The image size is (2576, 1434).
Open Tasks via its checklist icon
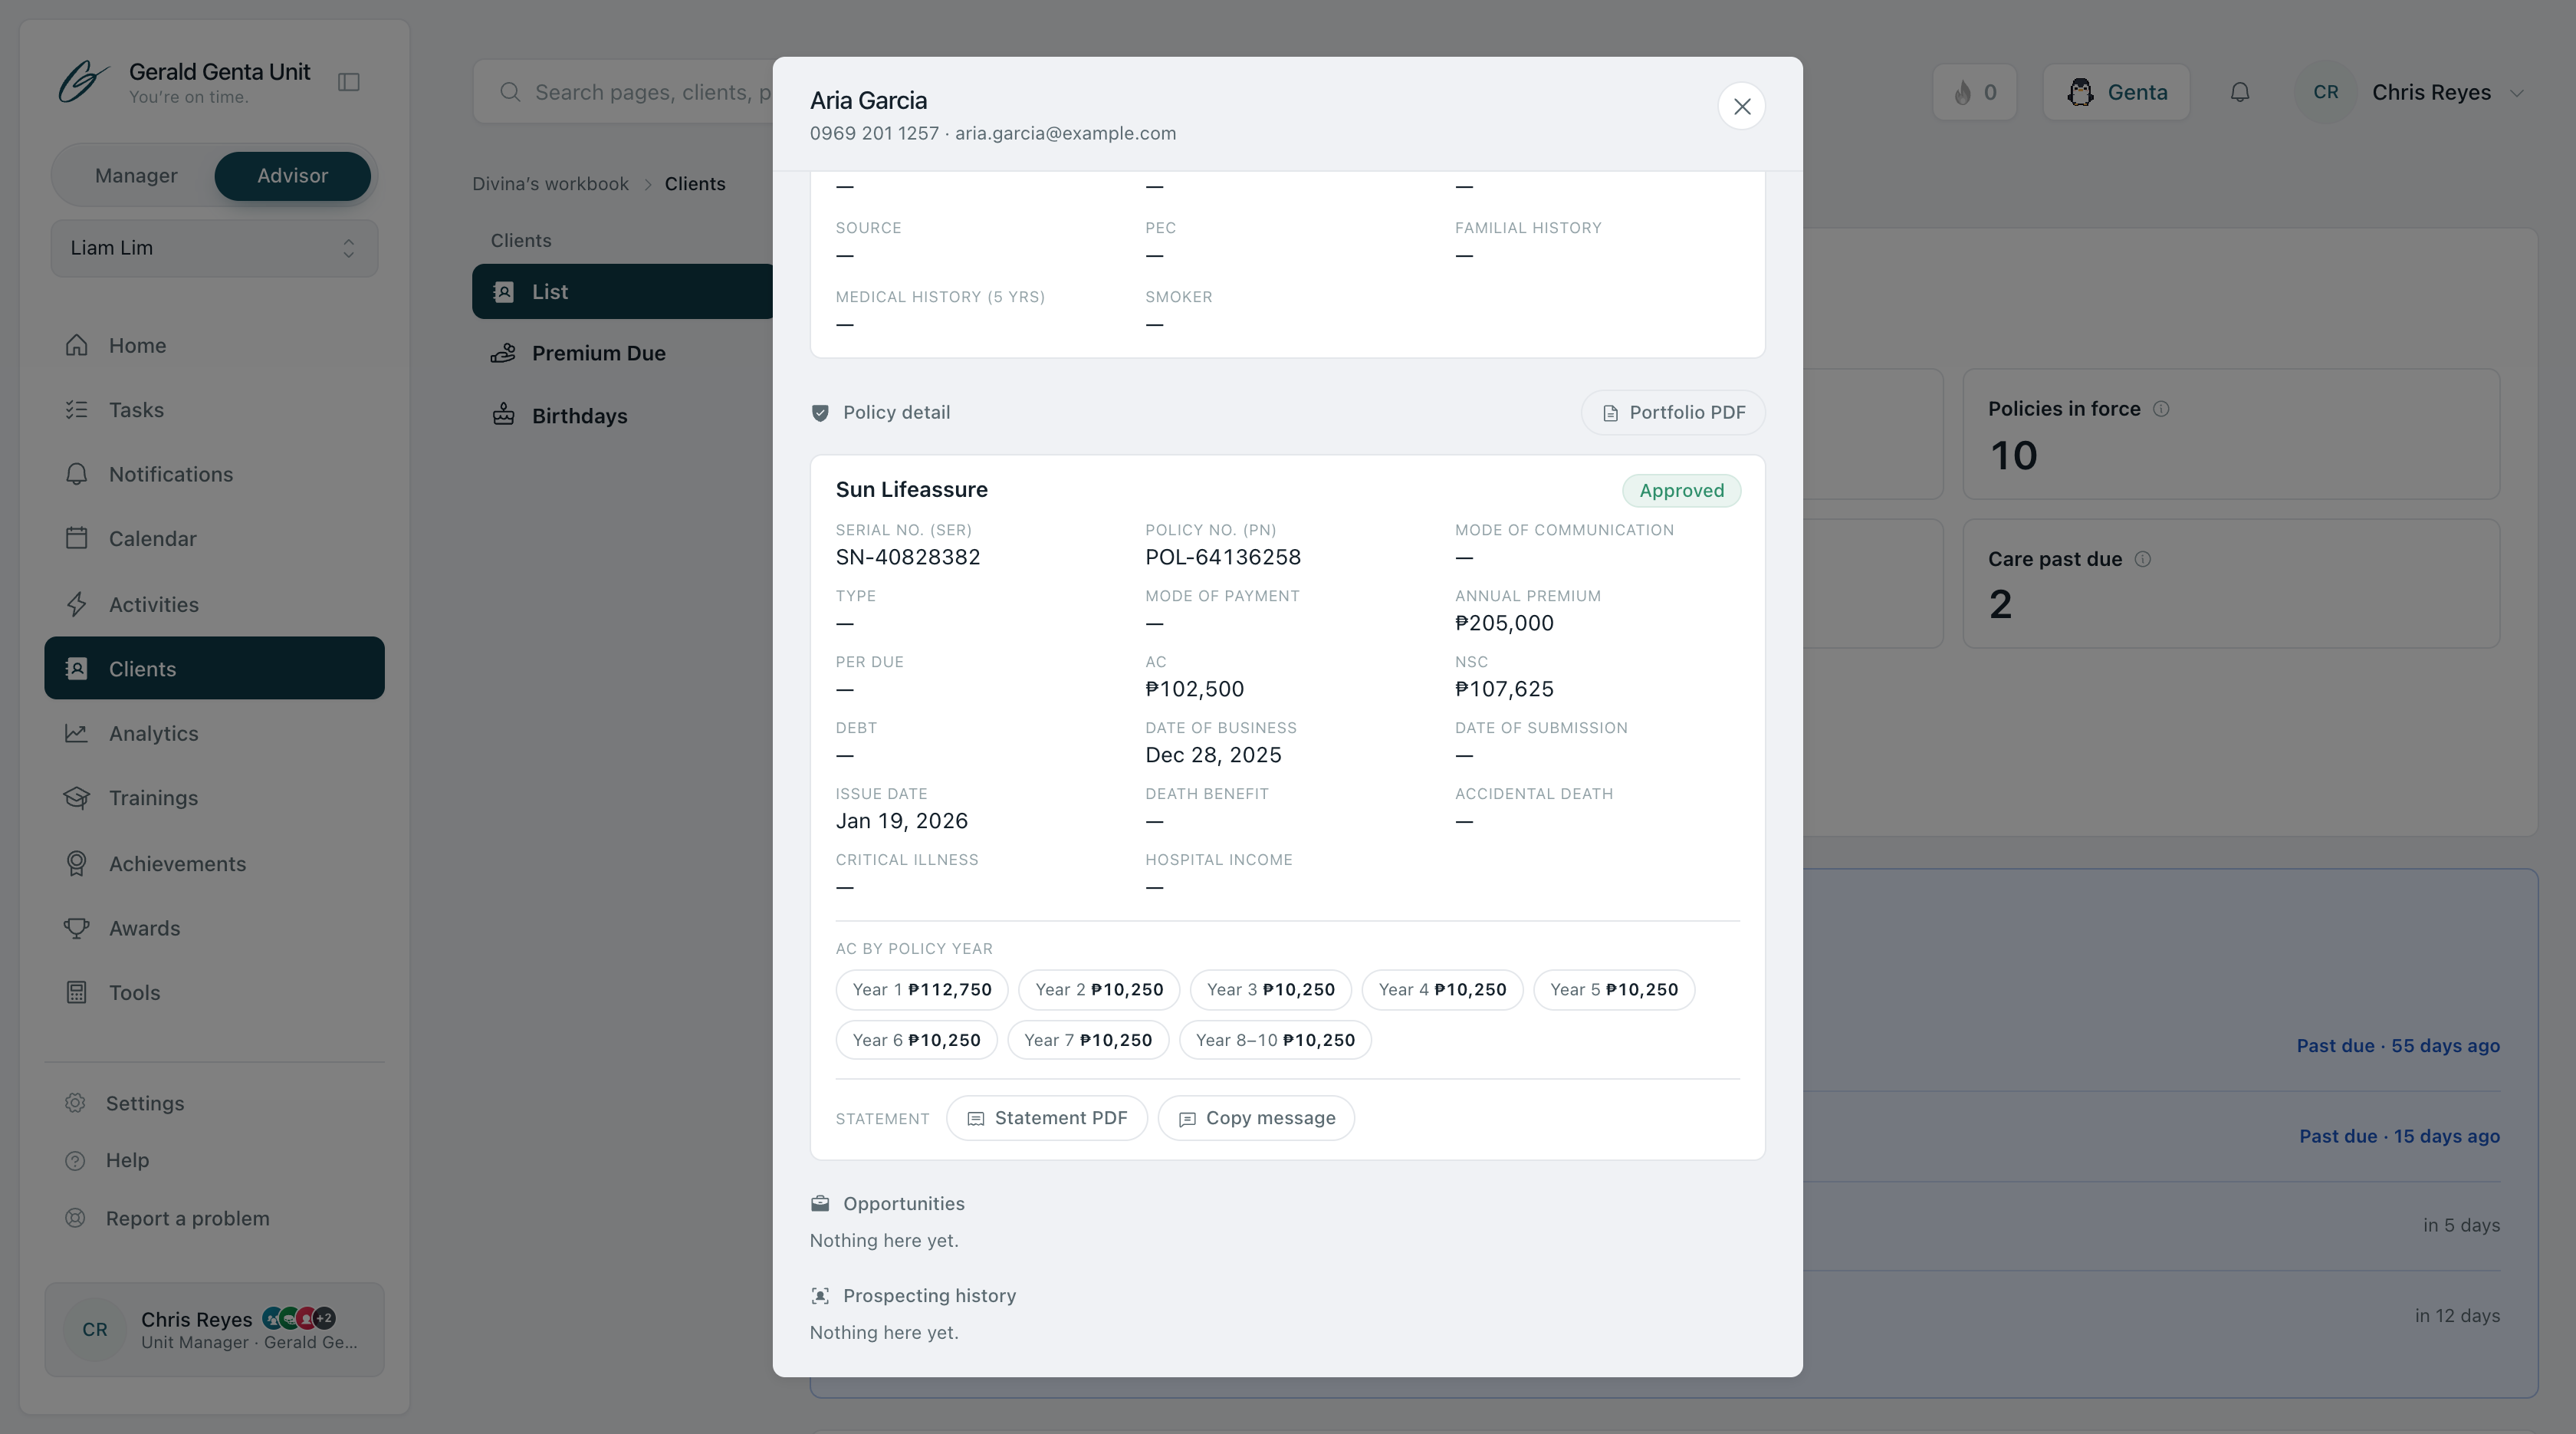coord(76,410)
